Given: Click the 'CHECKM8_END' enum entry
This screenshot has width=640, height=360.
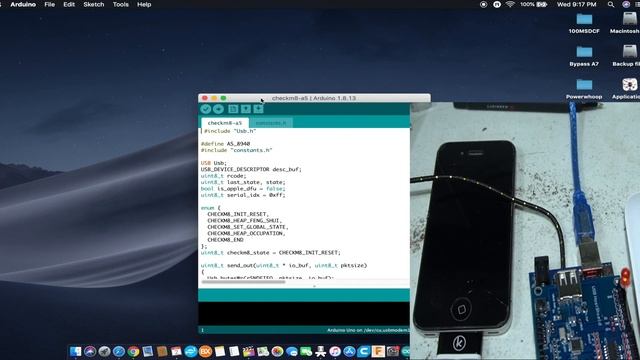Looking at the screenshot, I should pos(225,240).
